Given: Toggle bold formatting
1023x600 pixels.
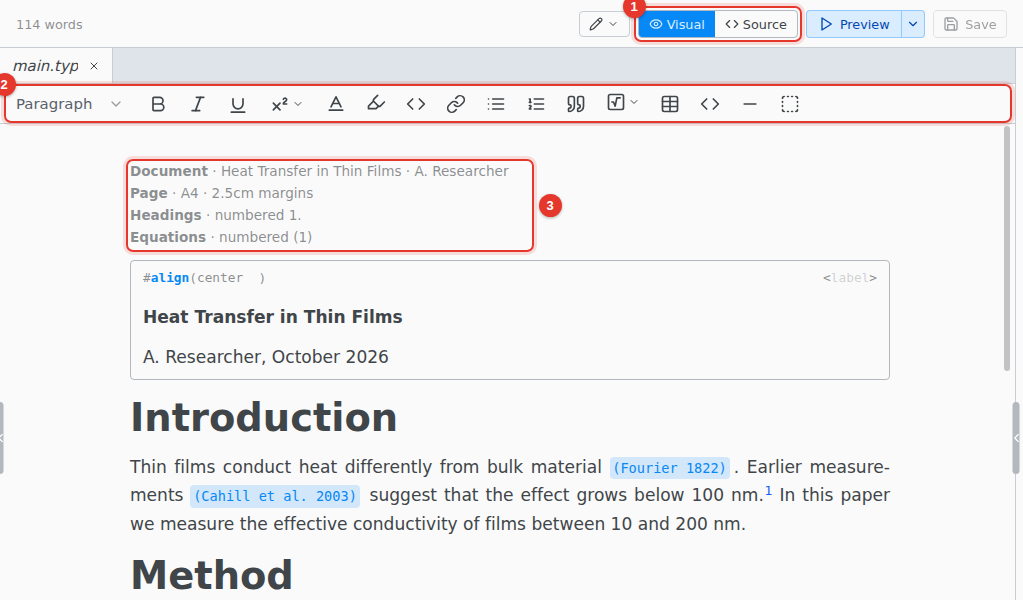Looking at the screenshot, I should [x=158, y=104].
